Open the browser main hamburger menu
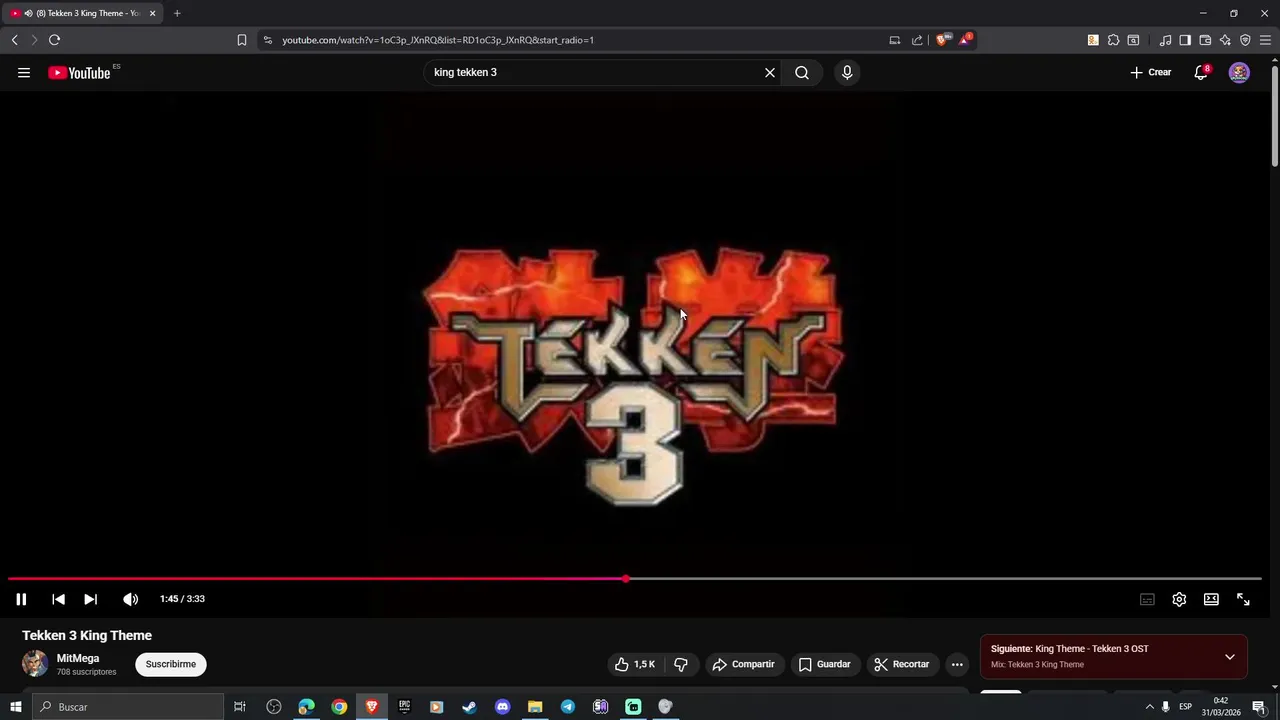The height and width of the screenshot is (720, 1280). point(1265,40)
